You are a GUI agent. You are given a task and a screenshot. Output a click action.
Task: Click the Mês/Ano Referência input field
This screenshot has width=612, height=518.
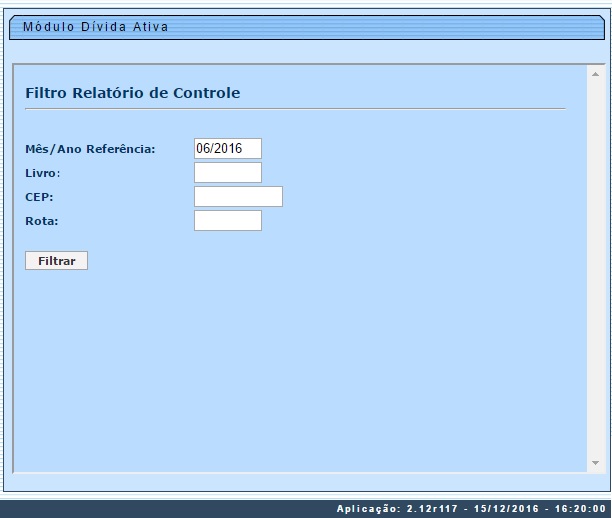coord(227,148)
